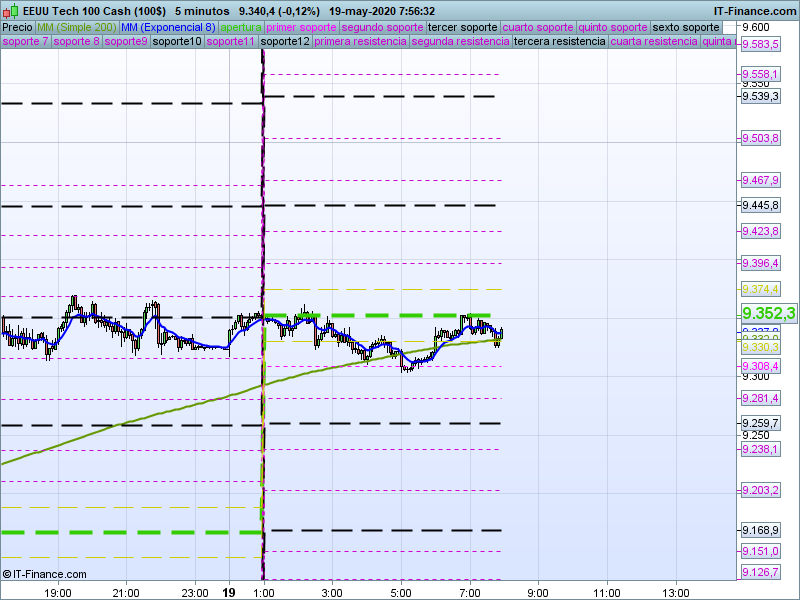The width and height of the screenshot is (800, 600).
Task: Click the cuarto soporte label
Action: pos(538,27)
